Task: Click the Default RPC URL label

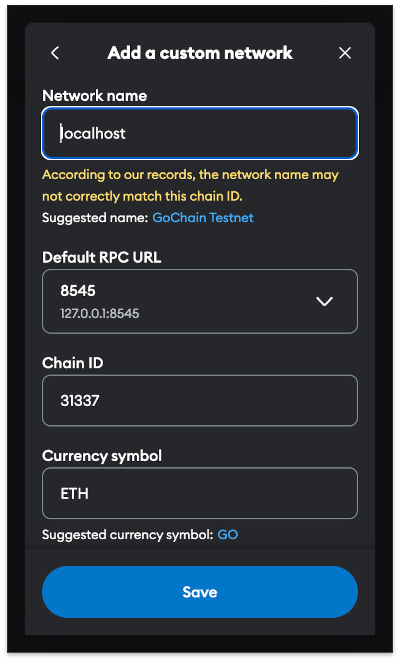Action: 101,258
